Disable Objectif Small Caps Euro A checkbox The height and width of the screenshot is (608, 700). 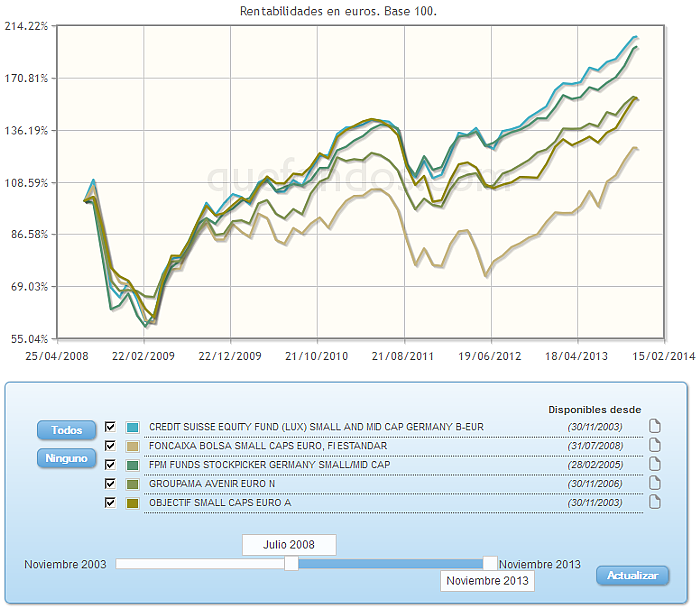[110, 503]
